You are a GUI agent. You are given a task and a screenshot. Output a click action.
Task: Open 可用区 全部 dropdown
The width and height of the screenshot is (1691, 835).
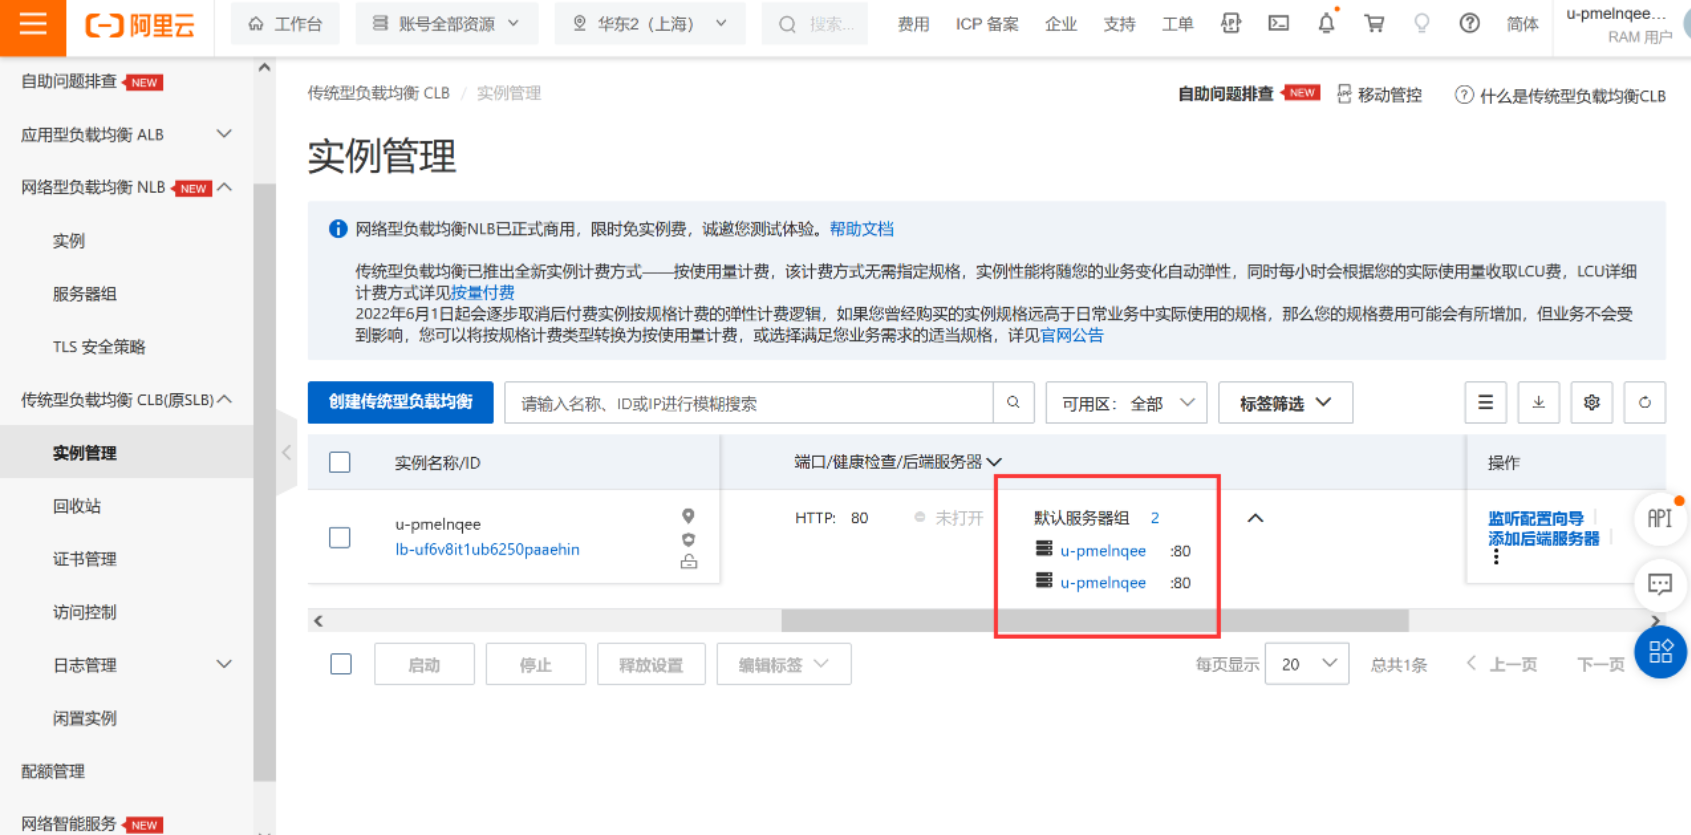point(1126,402)
